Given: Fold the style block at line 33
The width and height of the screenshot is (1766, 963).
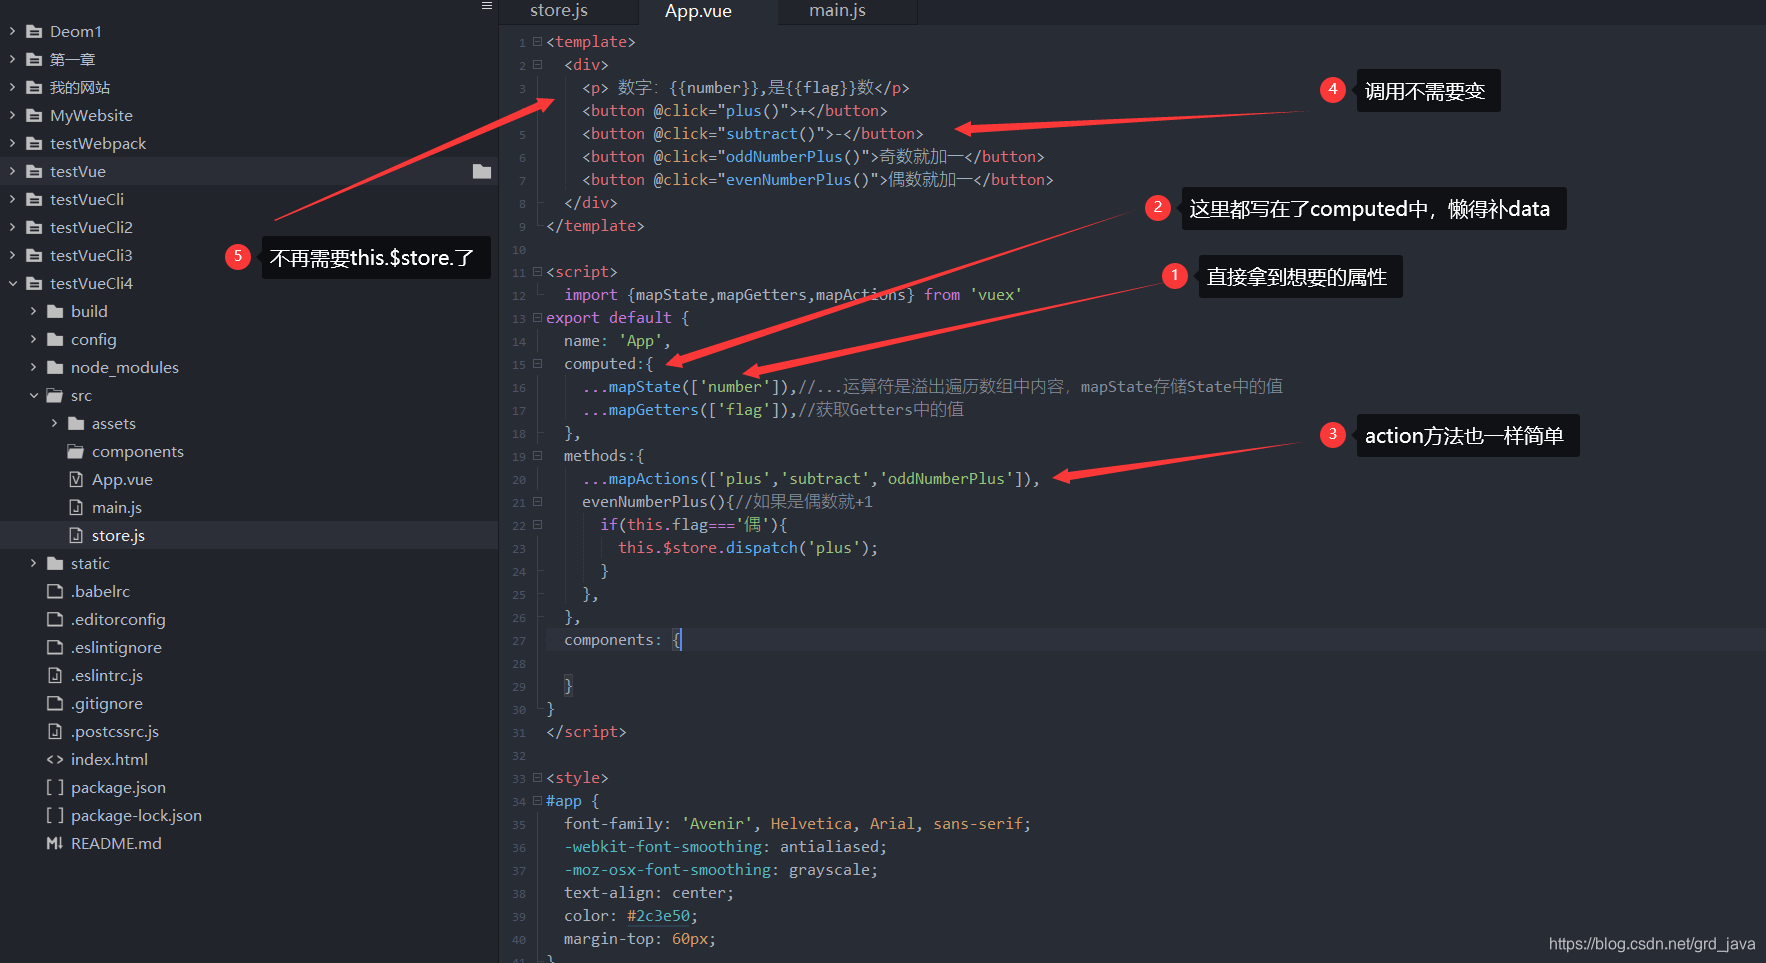Looking at the screenshot, I should point(537,778).
